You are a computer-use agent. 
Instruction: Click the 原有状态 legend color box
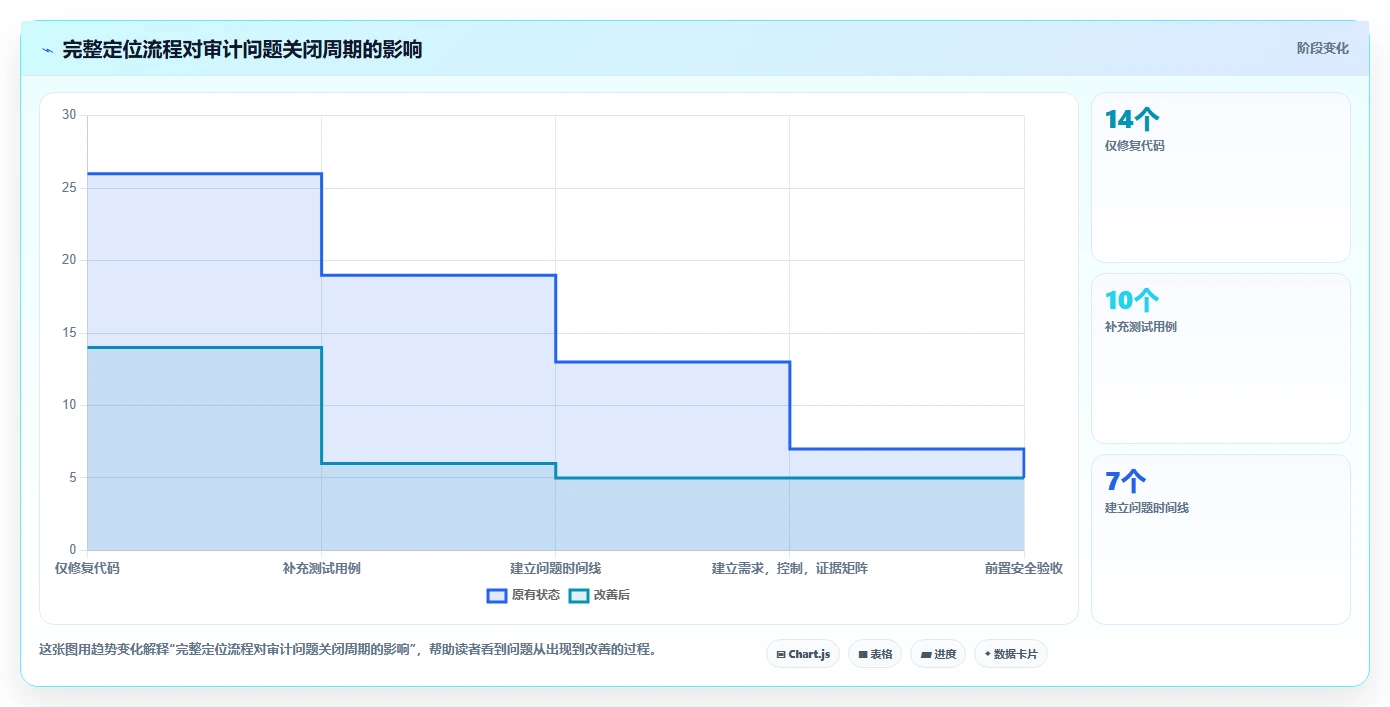(x=497, y=595)
